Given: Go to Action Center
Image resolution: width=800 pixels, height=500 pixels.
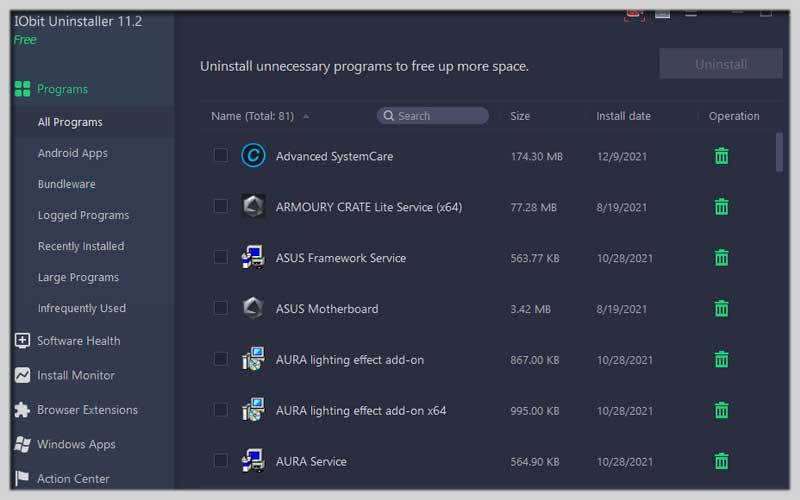Looking at the screenshot, I should (x=73, y=479).
